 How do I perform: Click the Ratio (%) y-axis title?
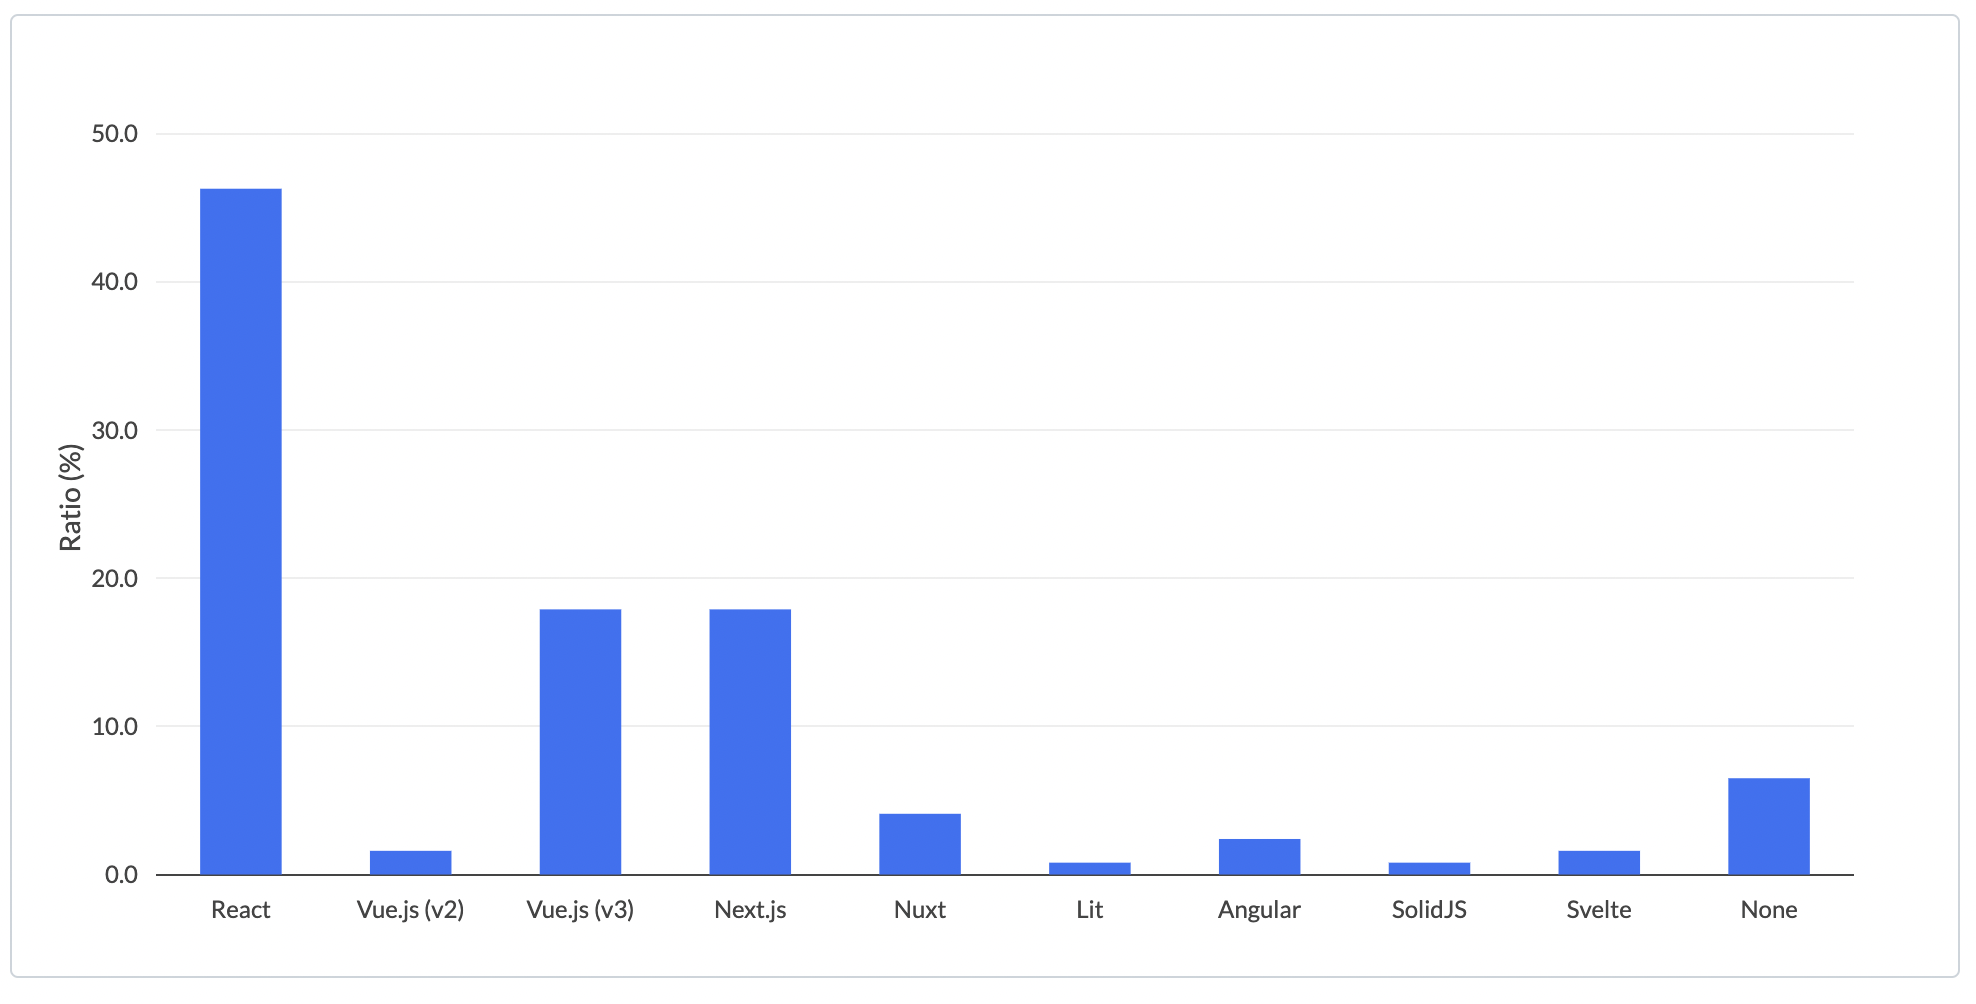[70, 498]
